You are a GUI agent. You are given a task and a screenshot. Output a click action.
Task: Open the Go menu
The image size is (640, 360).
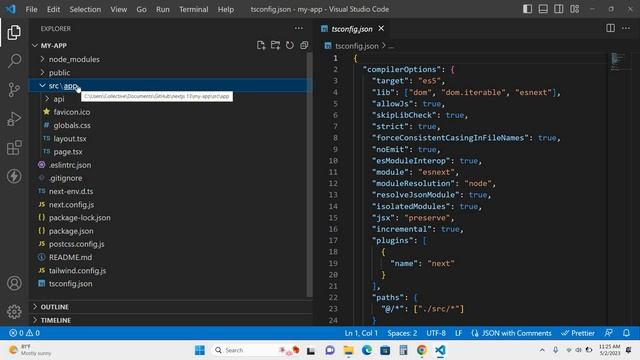pos(141,9)
